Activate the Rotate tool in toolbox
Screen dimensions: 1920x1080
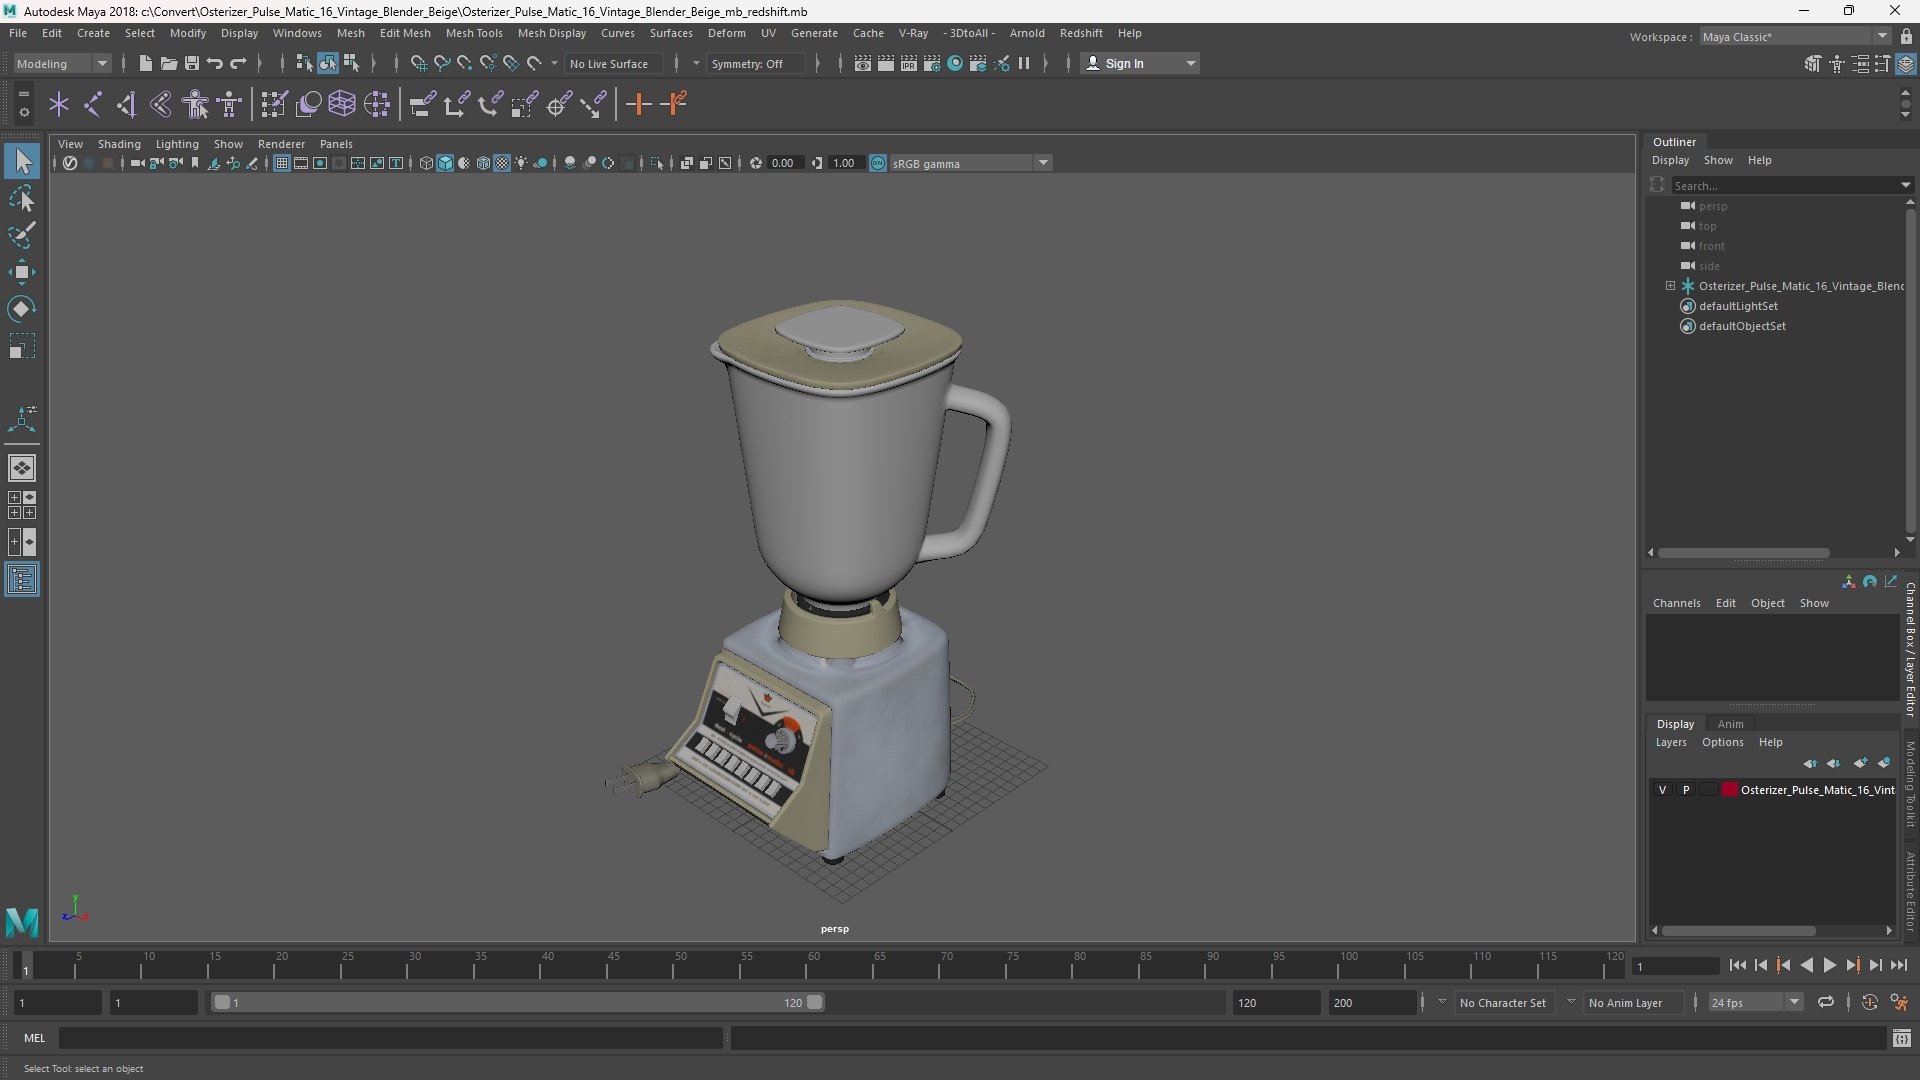tap(22, 309)
